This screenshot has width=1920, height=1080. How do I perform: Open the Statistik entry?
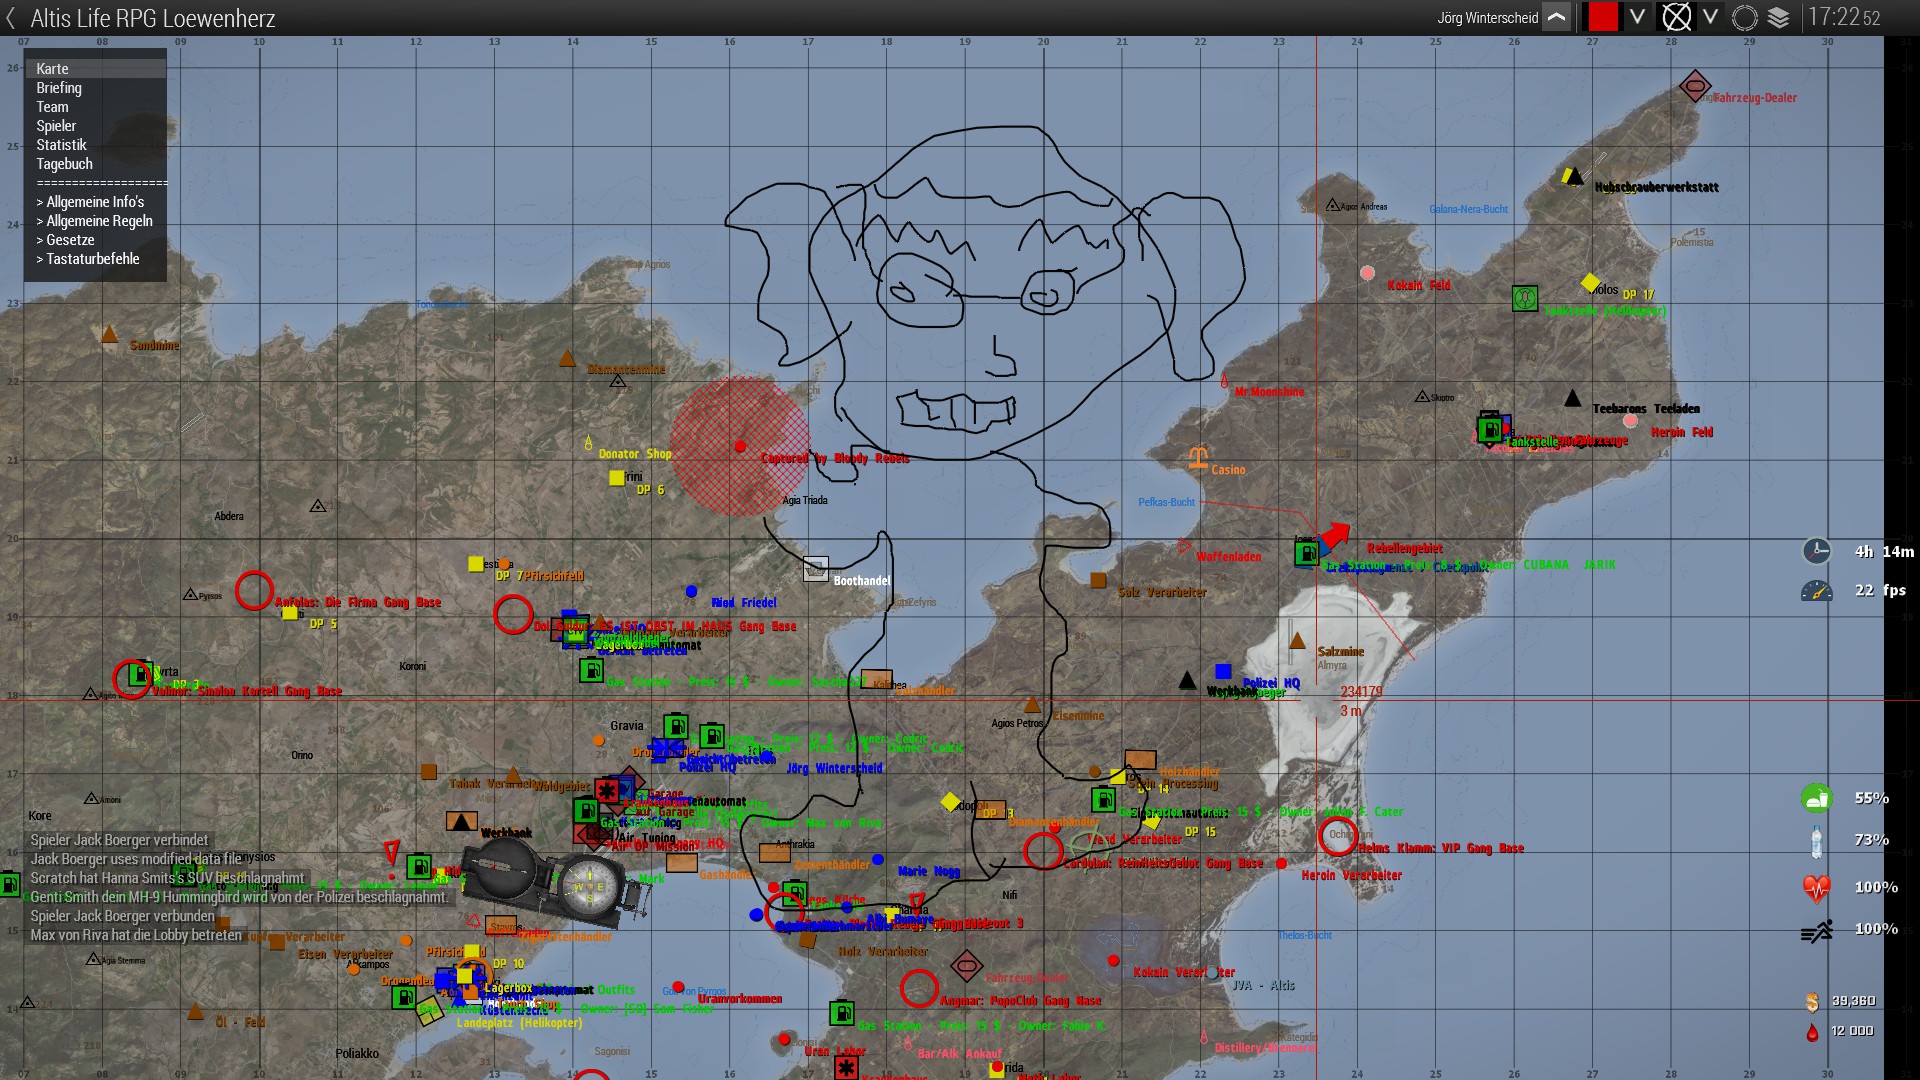coord(61,145)
